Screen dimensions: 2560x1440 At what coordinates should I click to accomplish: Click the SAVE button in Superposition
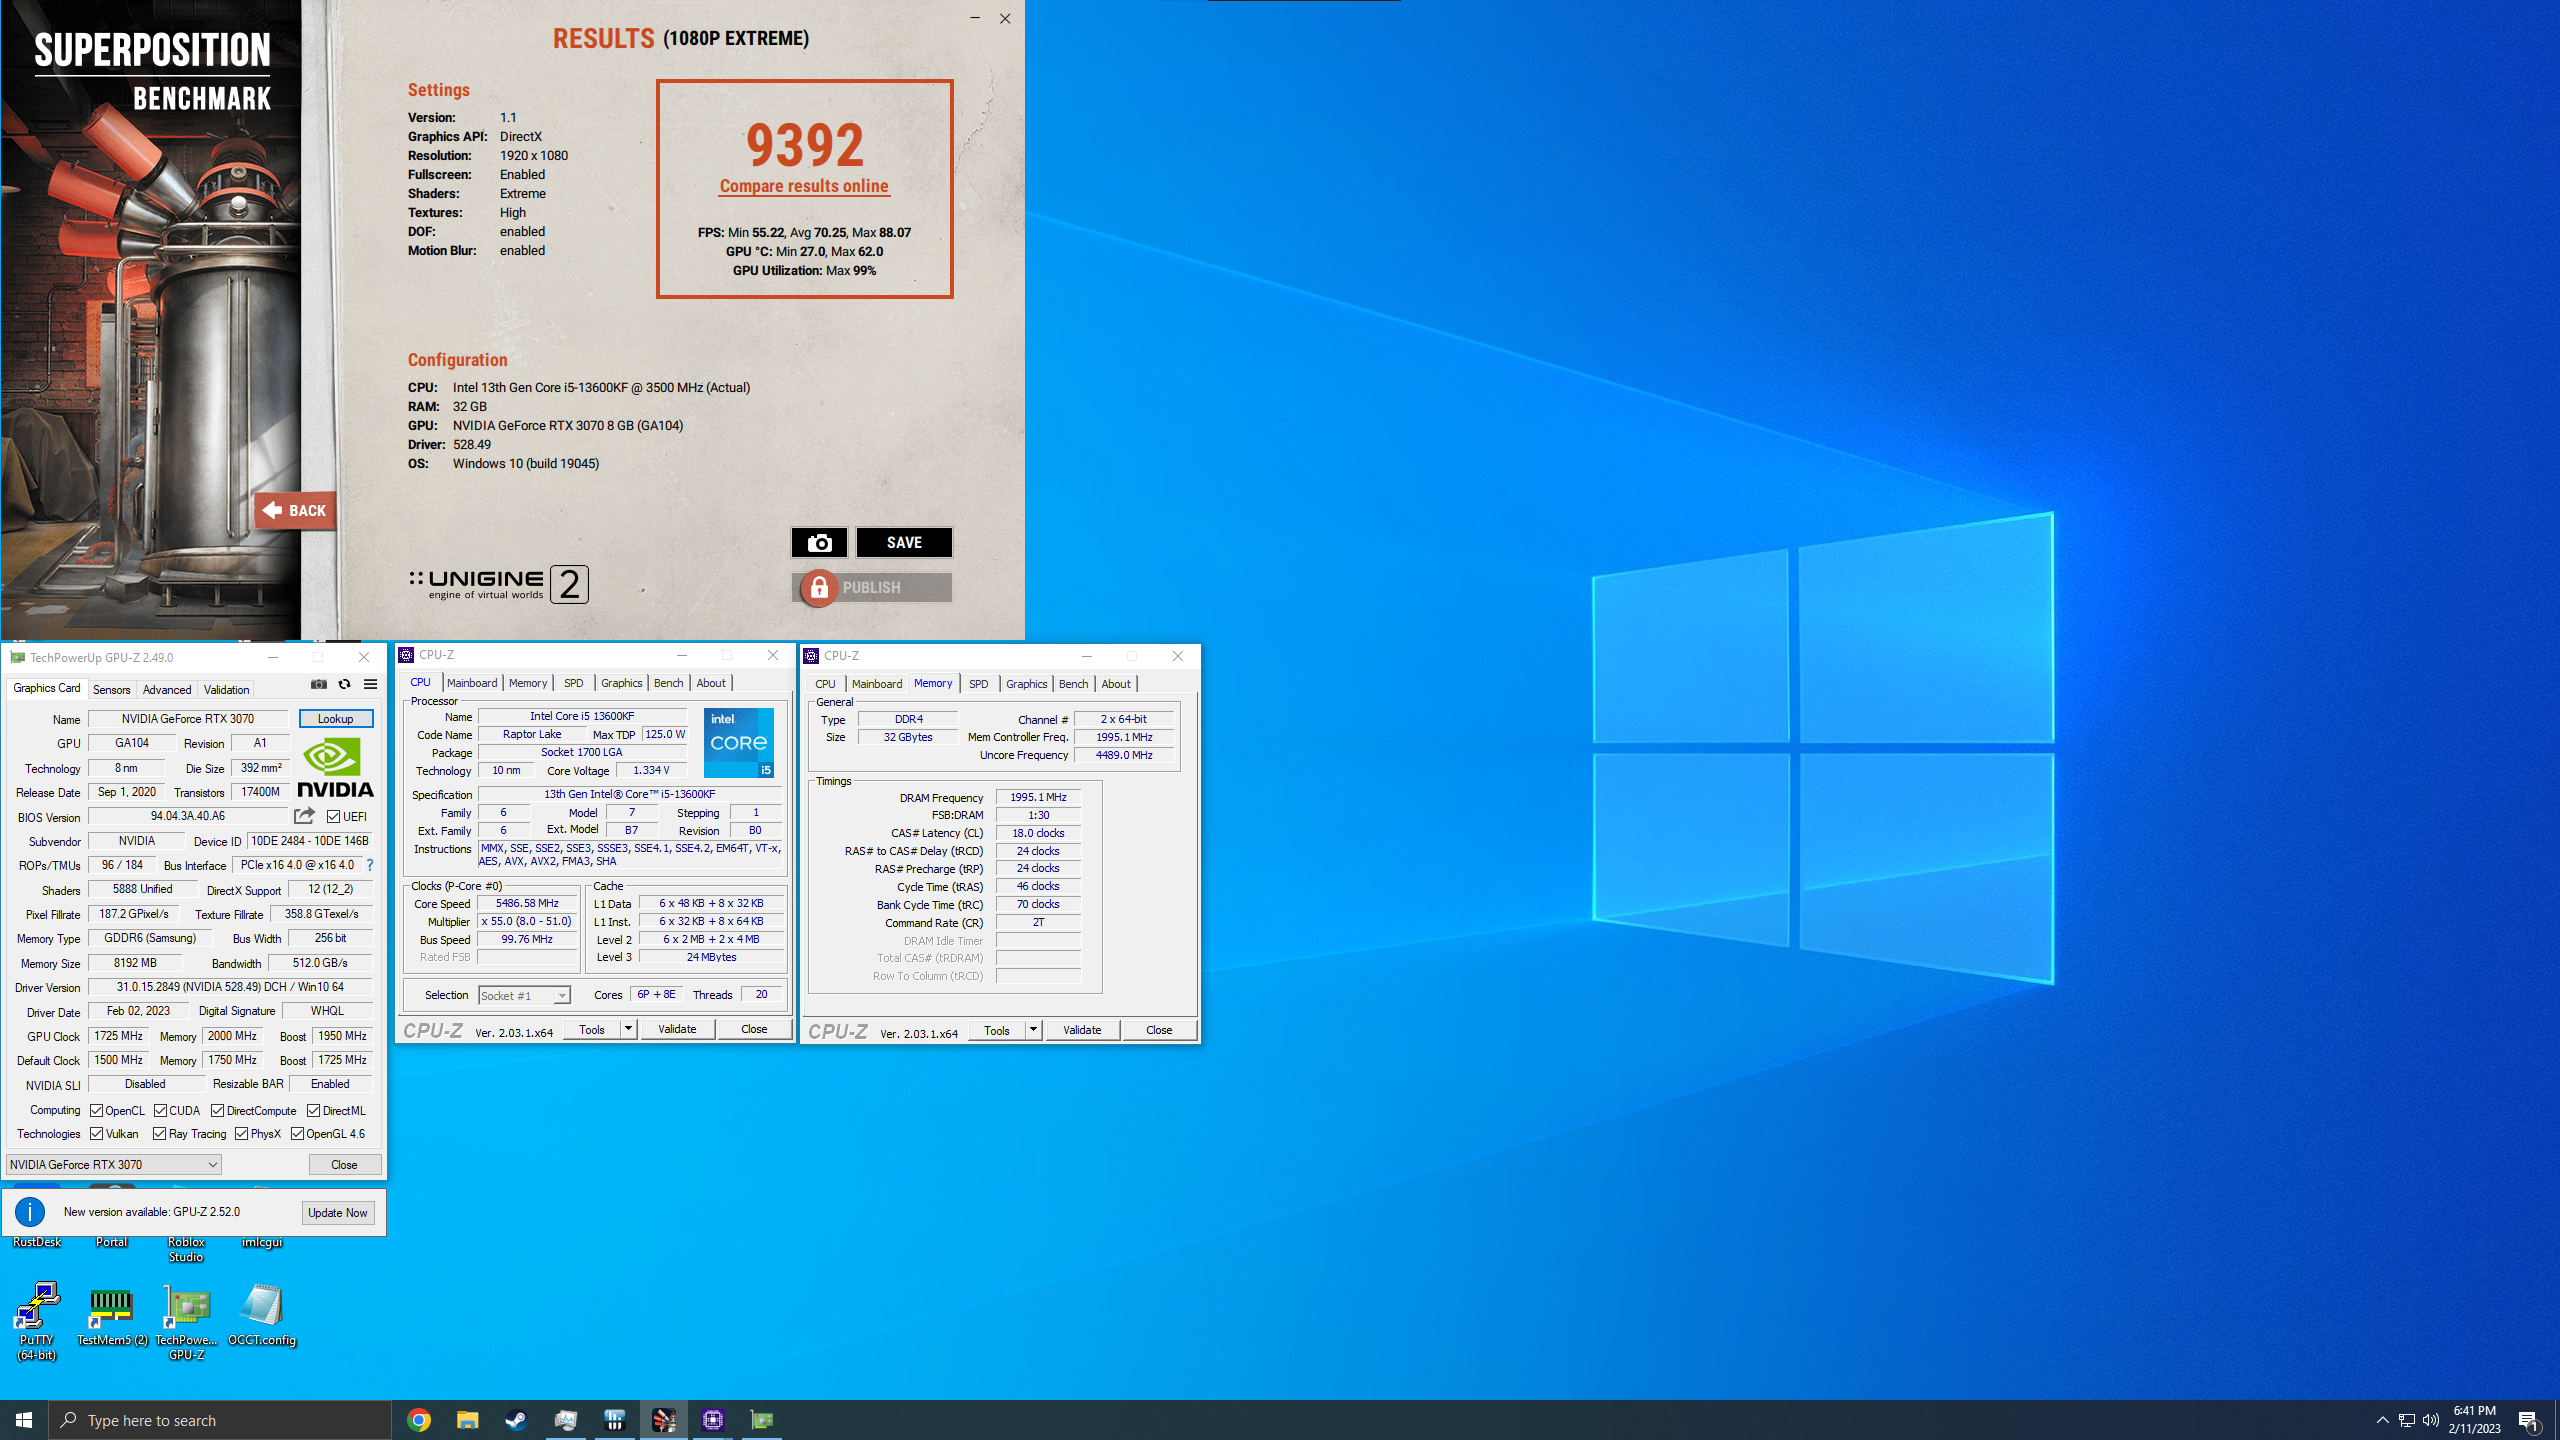904,542
